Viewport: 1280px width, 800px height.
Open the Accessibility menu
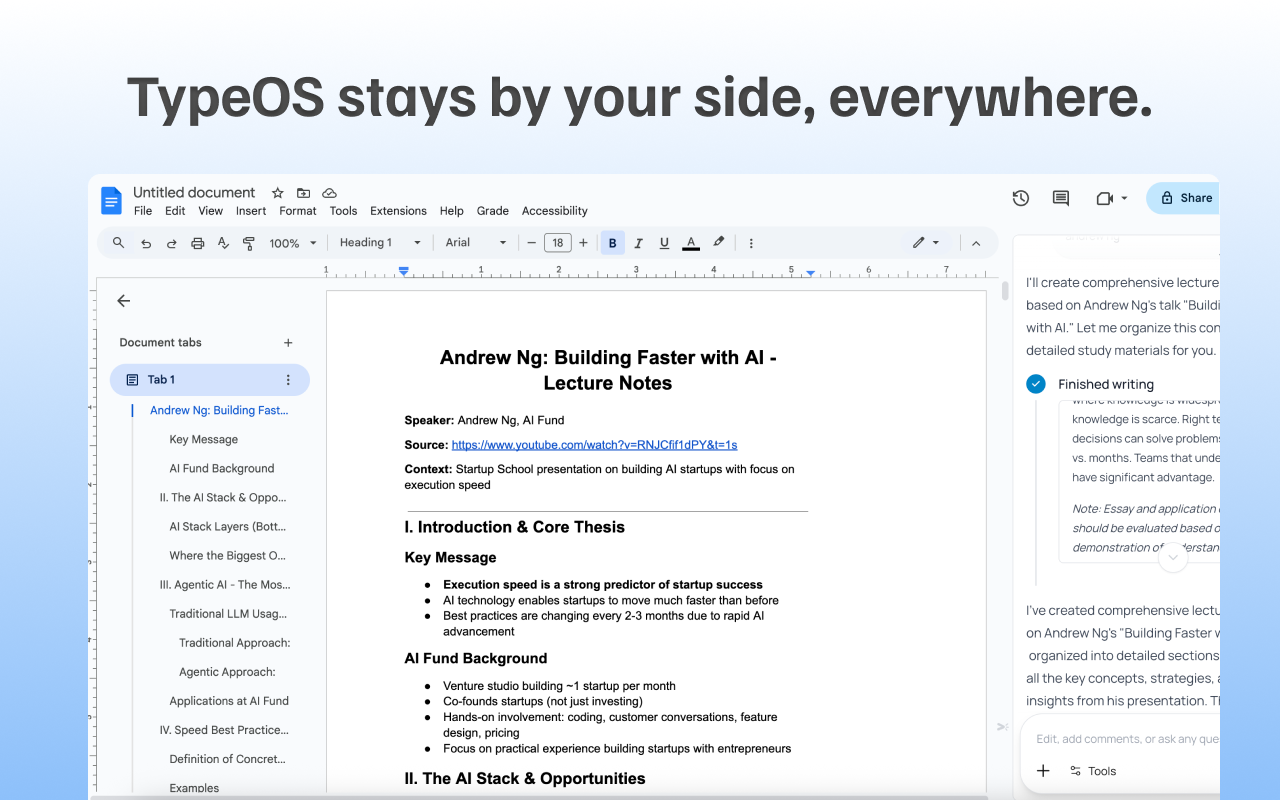coord(555,211)
